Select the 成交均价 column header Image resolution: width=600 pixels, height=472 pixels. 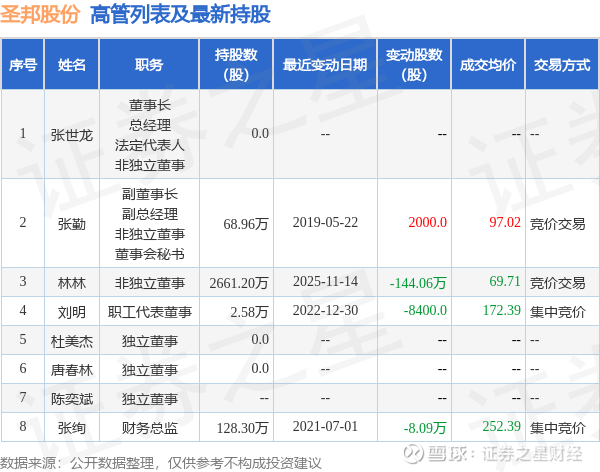tap(488, 64)
